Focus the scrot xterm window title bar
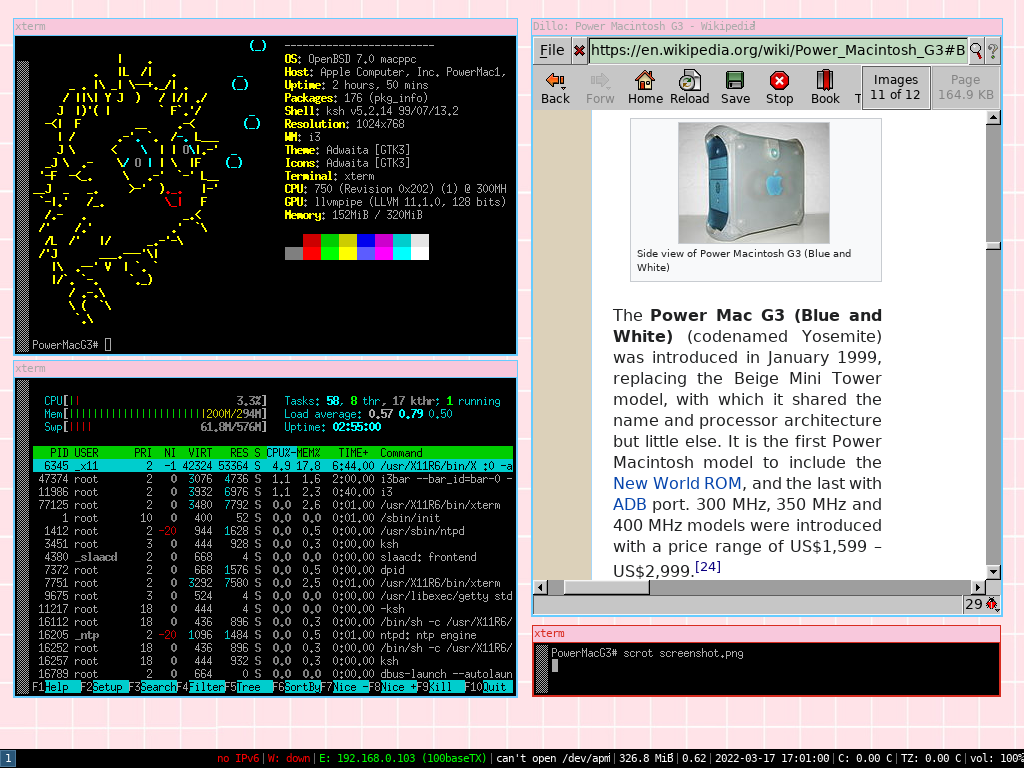The image size is (1024, 768). [x=766, y=633]
